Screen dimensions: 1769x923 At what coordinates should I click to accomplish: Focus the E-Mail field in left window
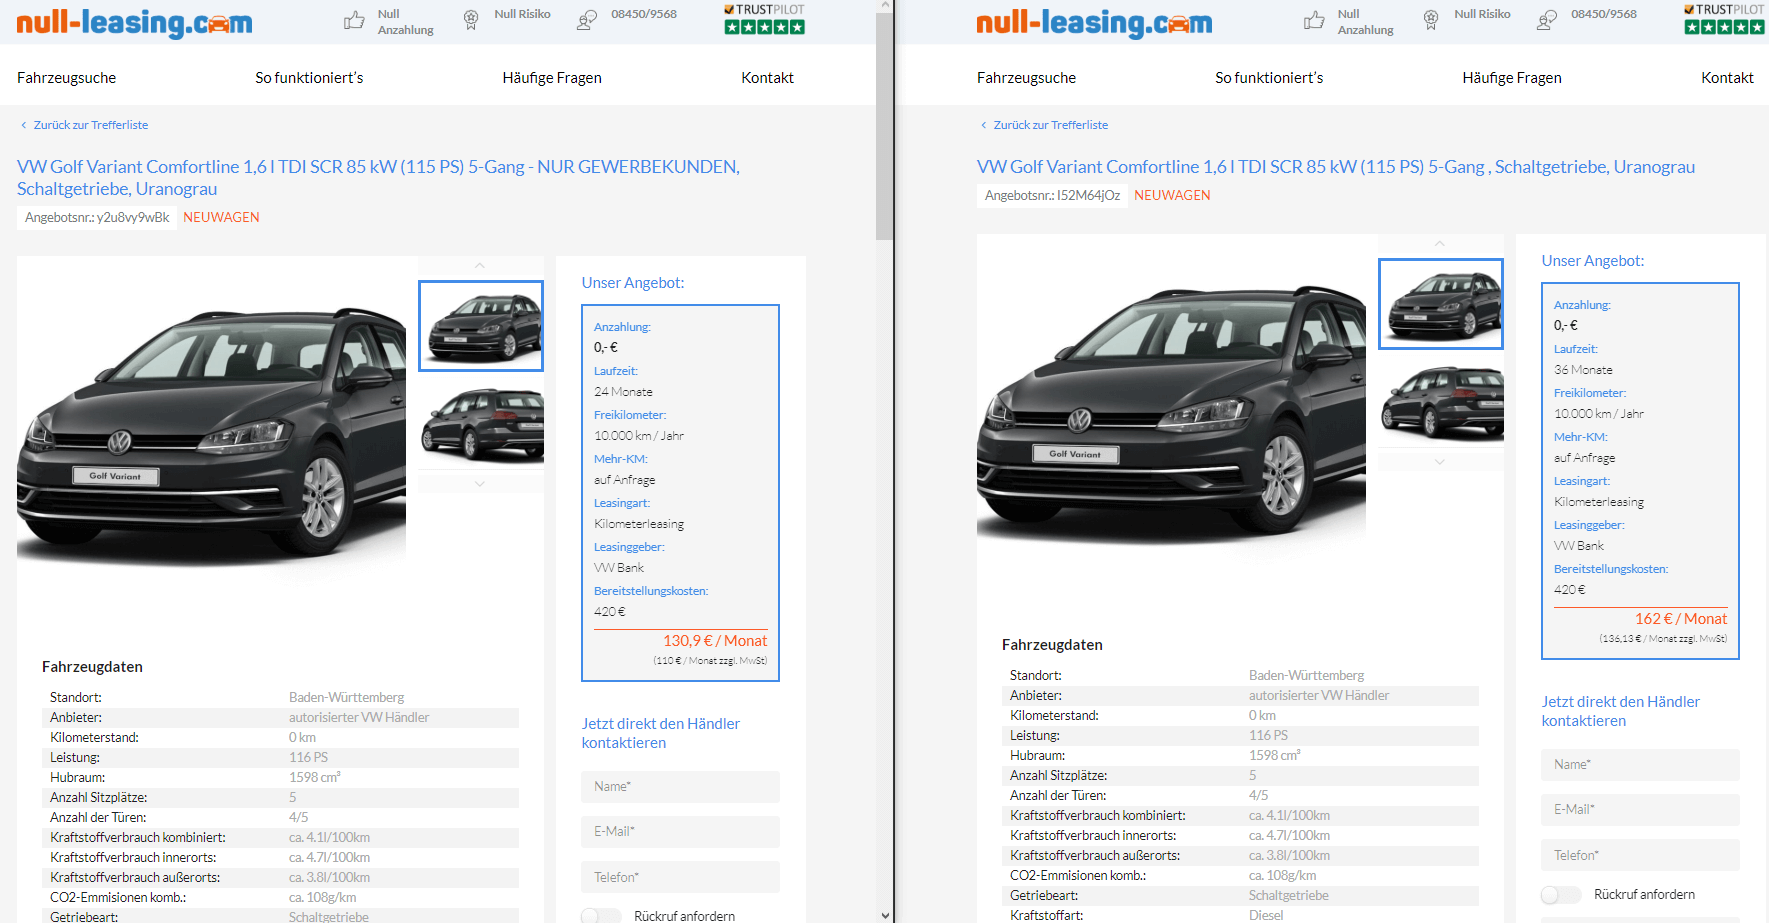(x=680, y=832)
